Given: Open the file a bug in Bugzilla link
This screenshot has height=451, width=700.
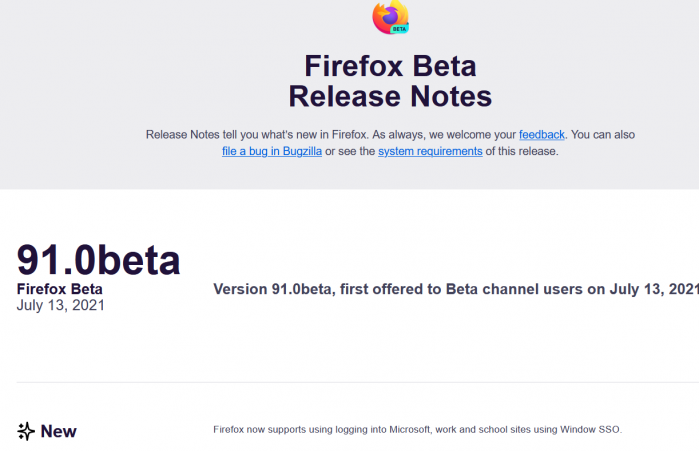Looking at the screenshot, I should 272,151.
